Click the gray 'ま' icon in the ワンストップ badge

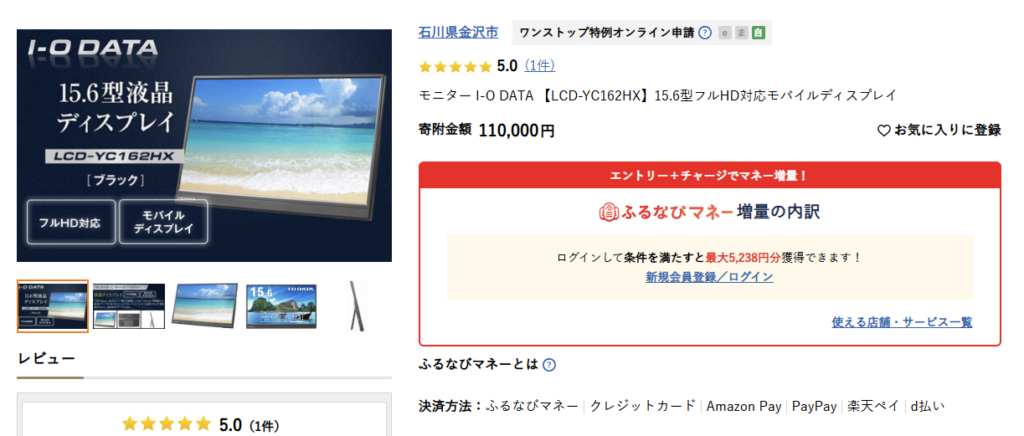coord(741,33)
